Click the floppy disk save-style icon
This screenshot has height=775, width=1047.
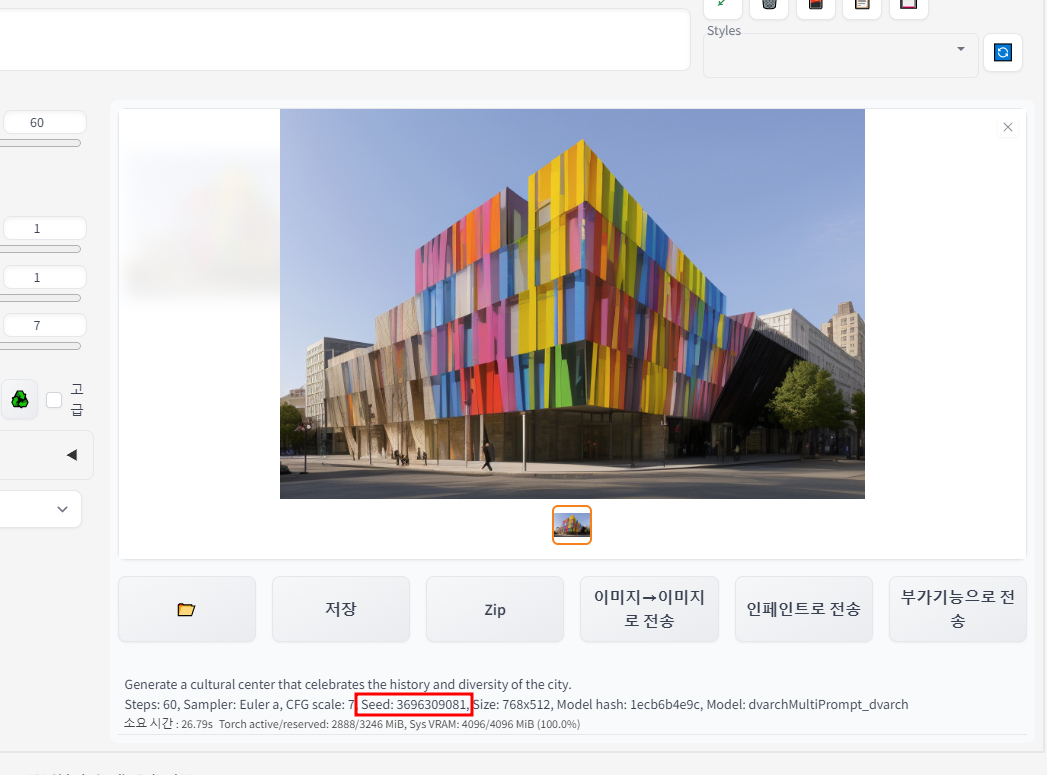908,5
